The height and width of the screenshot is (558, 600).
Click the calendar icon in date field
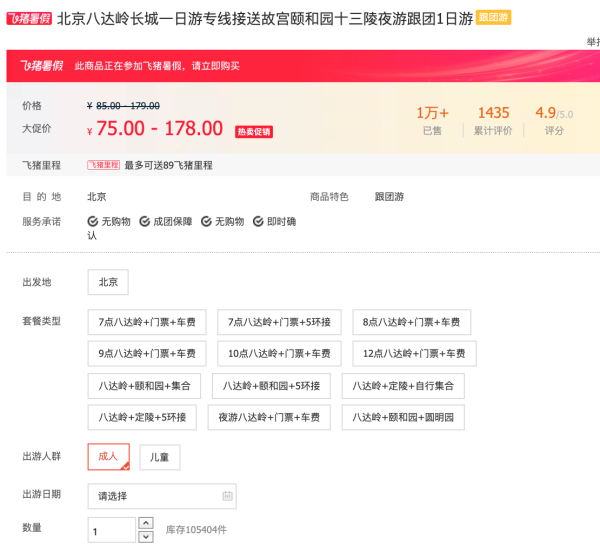227,496
